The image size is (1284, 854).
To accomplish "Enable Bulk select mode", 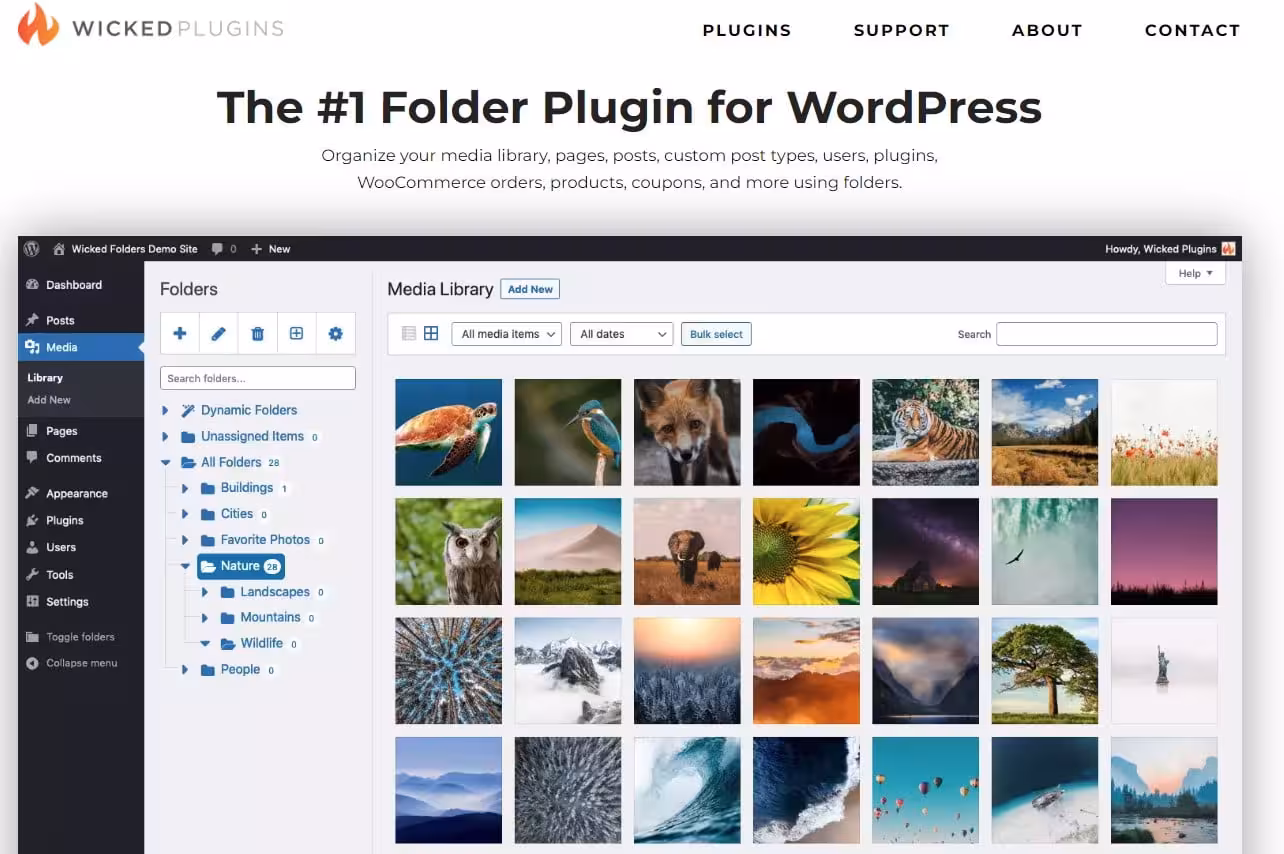I will point(716,334).
